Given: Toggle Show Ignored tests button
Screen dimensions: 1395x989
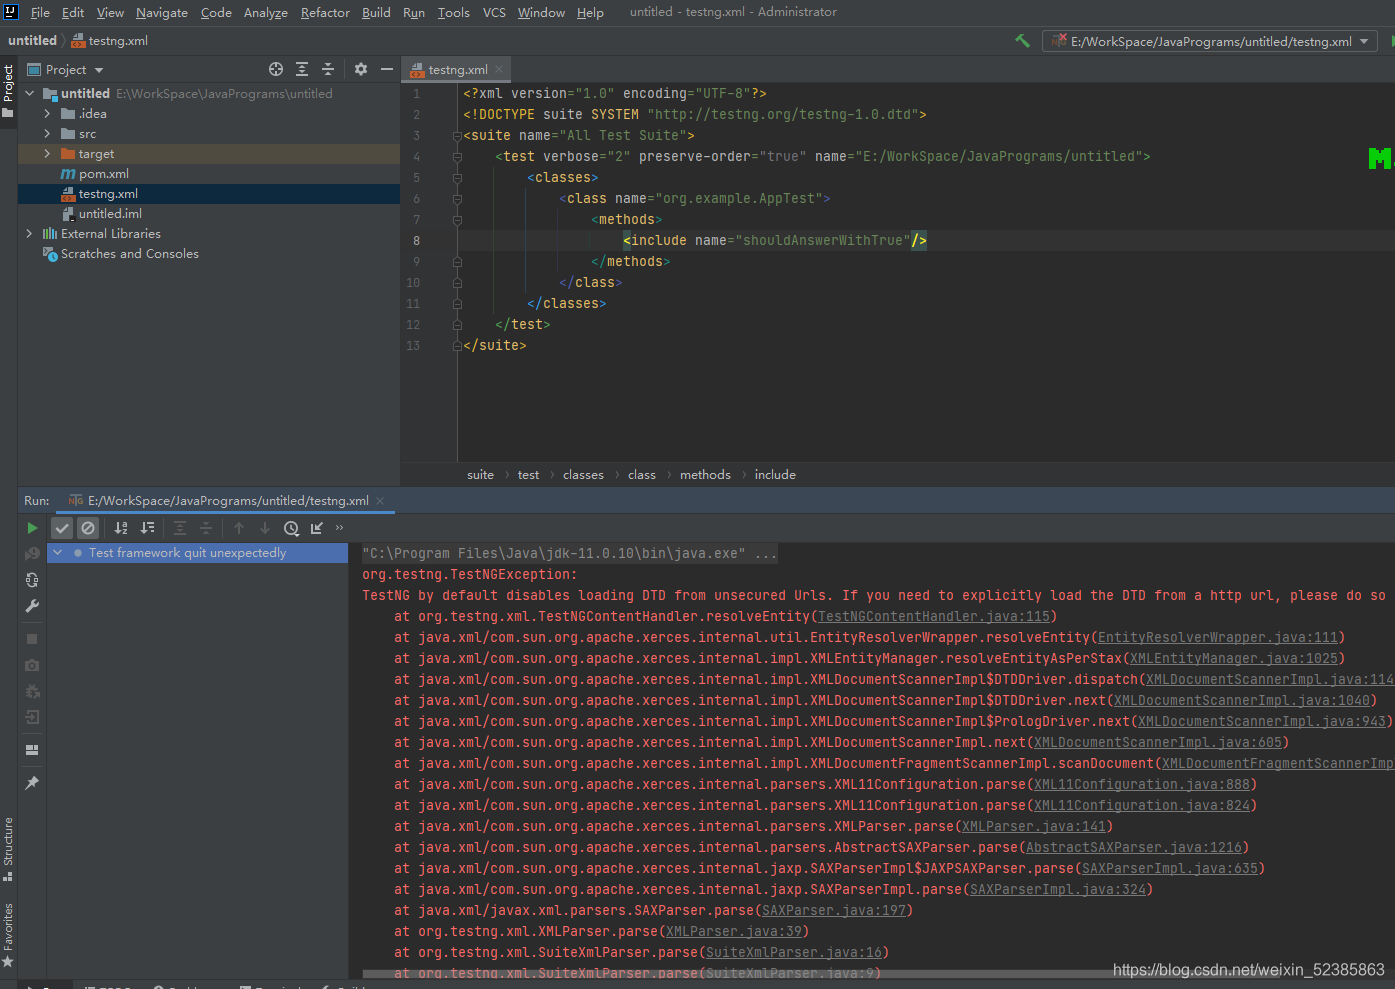Looking at the screenshot, I should pos(88,528).
